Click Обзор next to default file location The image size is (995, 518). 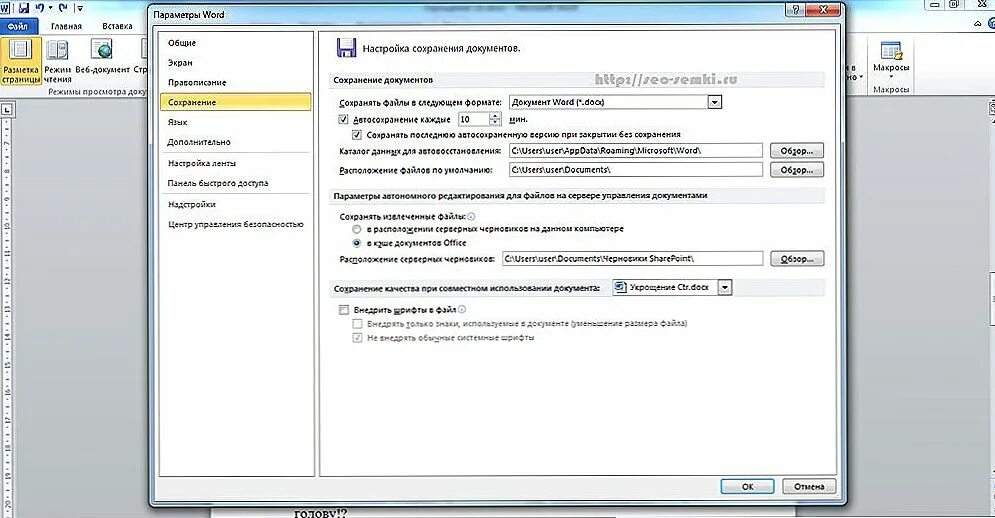coord(797,170)
